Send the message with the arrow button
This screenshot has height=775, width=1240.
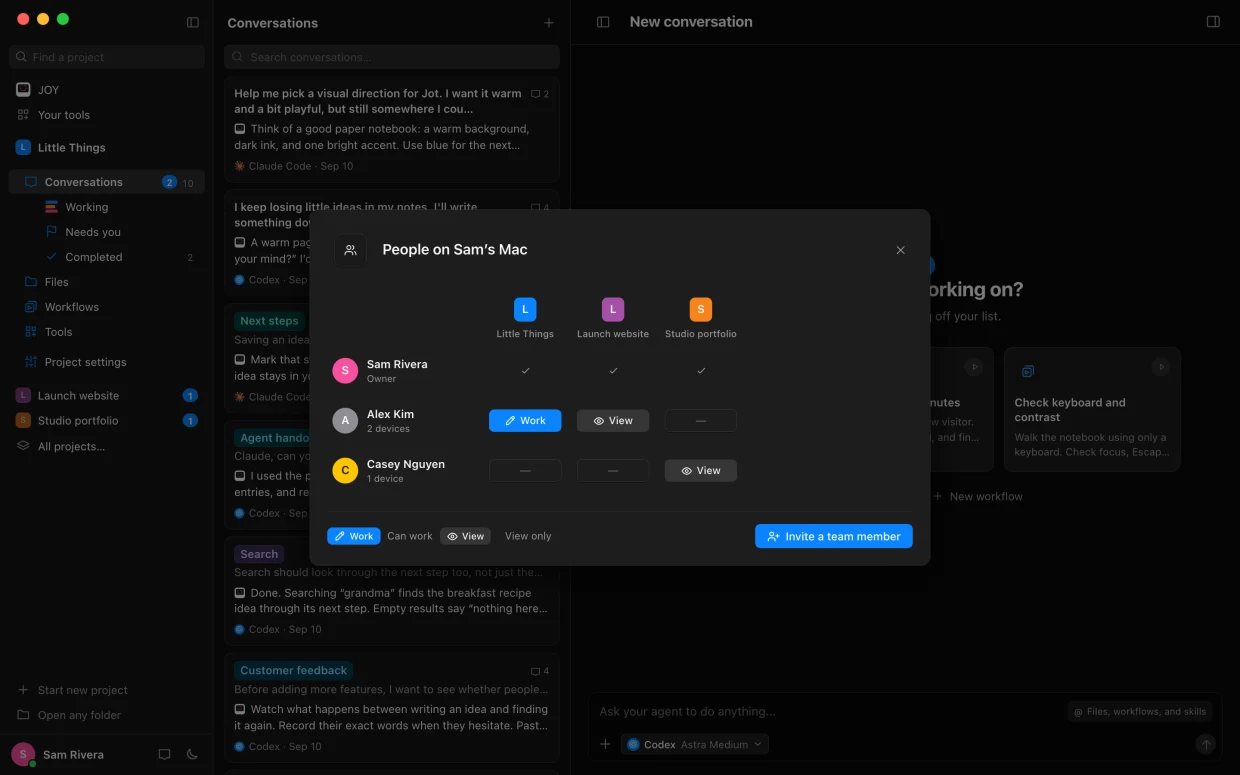tap(1206, 744)
